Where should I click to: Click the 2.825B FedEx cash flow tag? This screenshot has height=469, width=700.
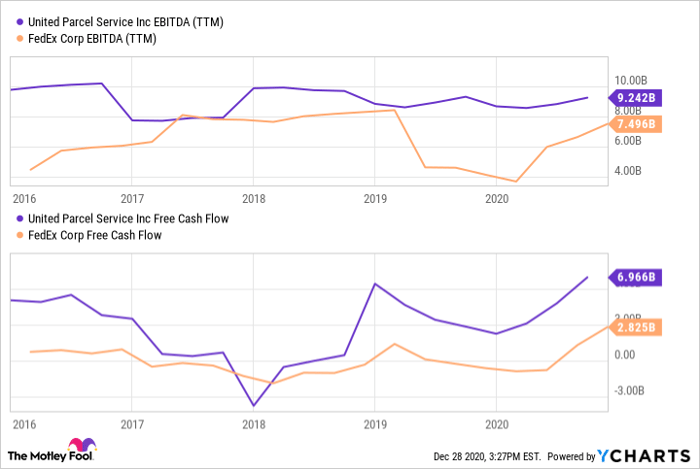pyautogui.click(x=636, y=327)
